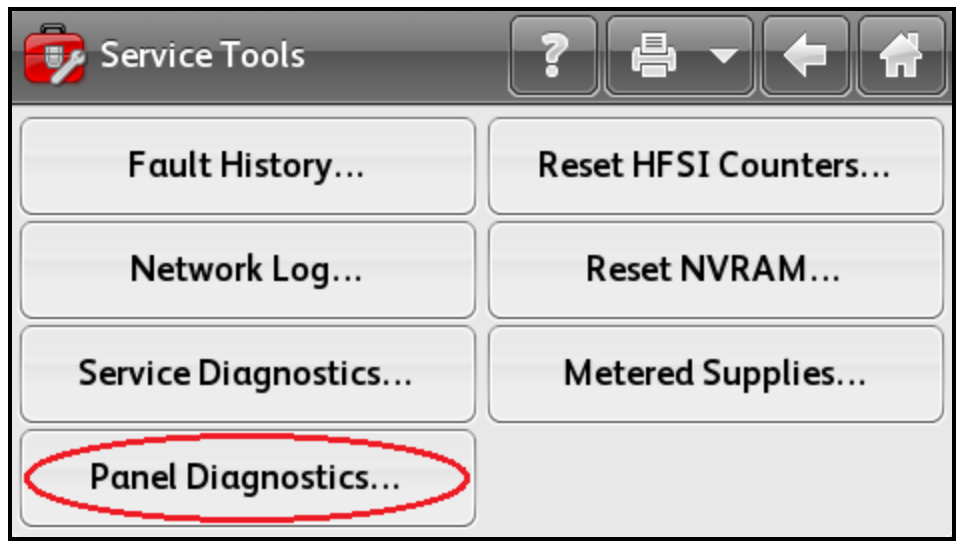Expand the print options dropdown arrow
The image size is (967, 551).
723,56
